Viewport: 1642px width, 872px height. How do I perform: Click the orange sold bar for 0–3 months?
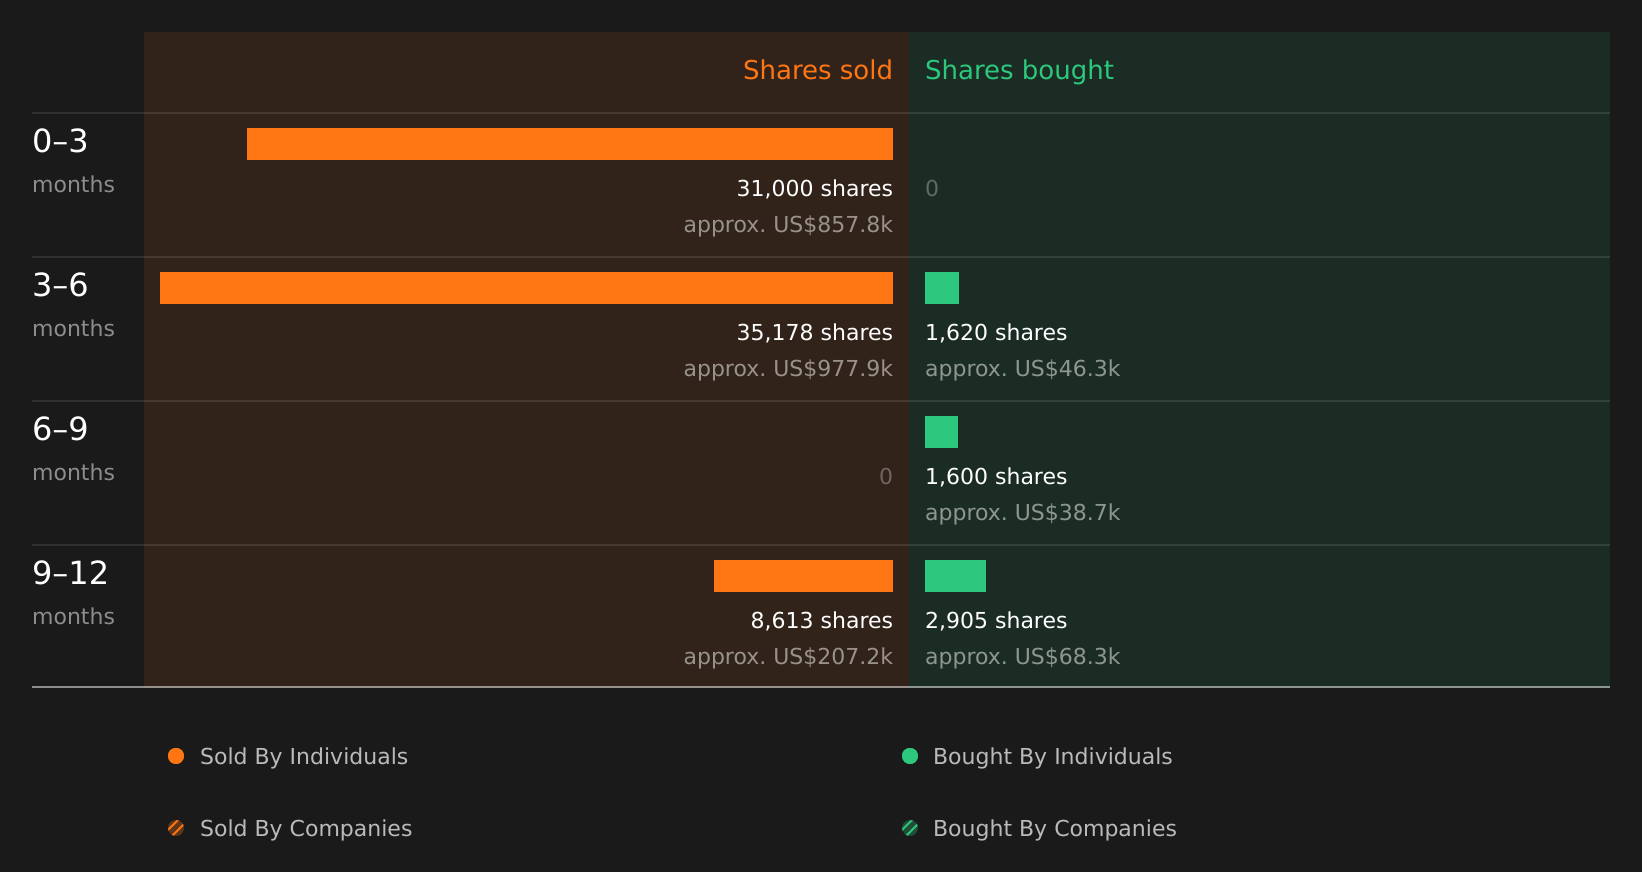pos(570,144)
